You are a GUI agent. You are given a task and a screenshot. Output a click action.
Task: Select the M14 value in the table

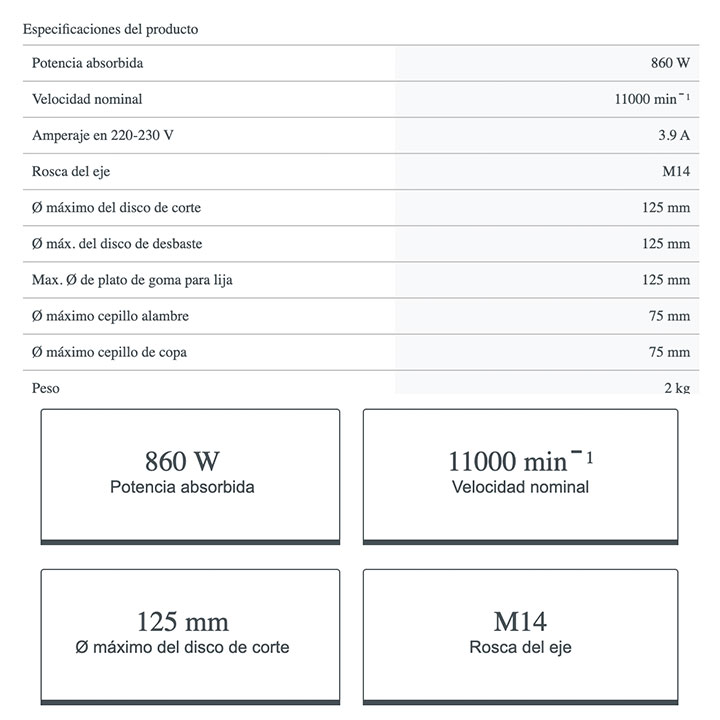pos(676,171)
